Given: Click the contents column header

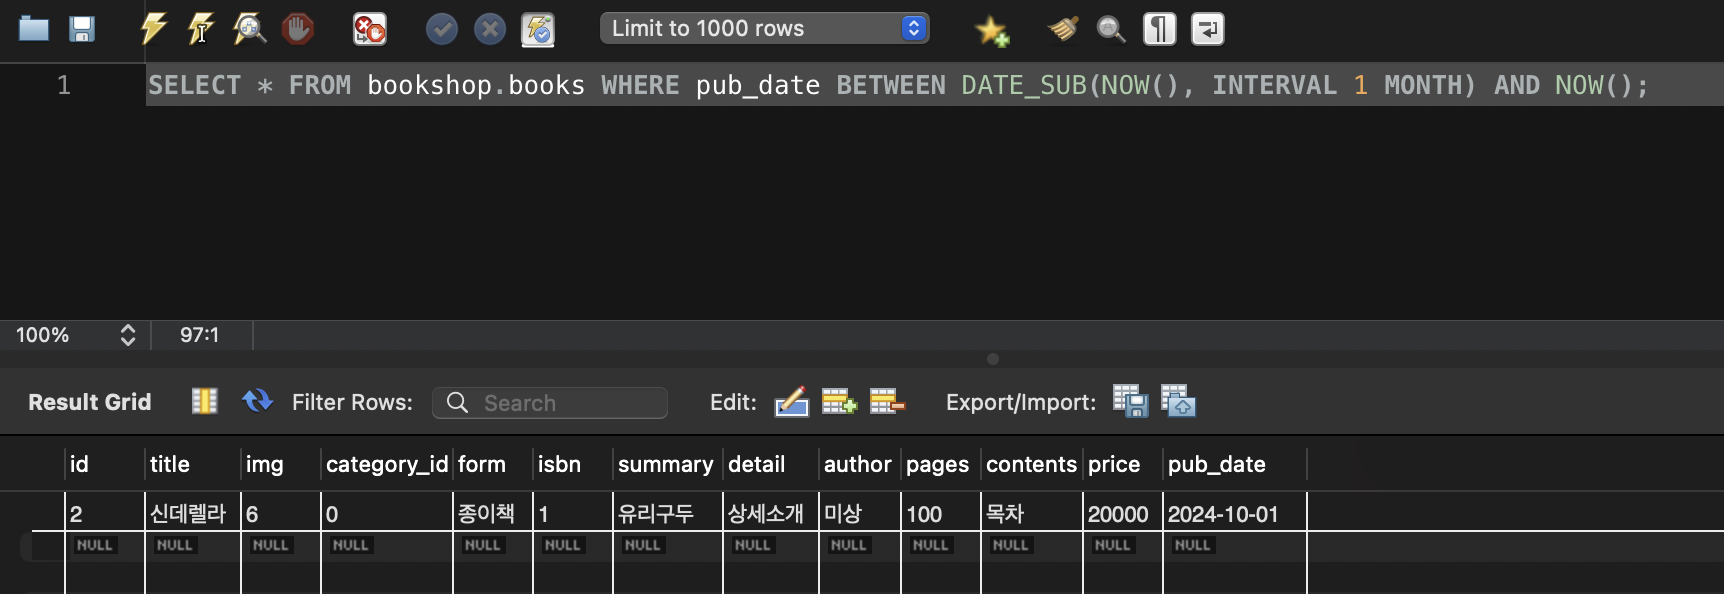Looking at the screenshot, I should point(1031,464).
